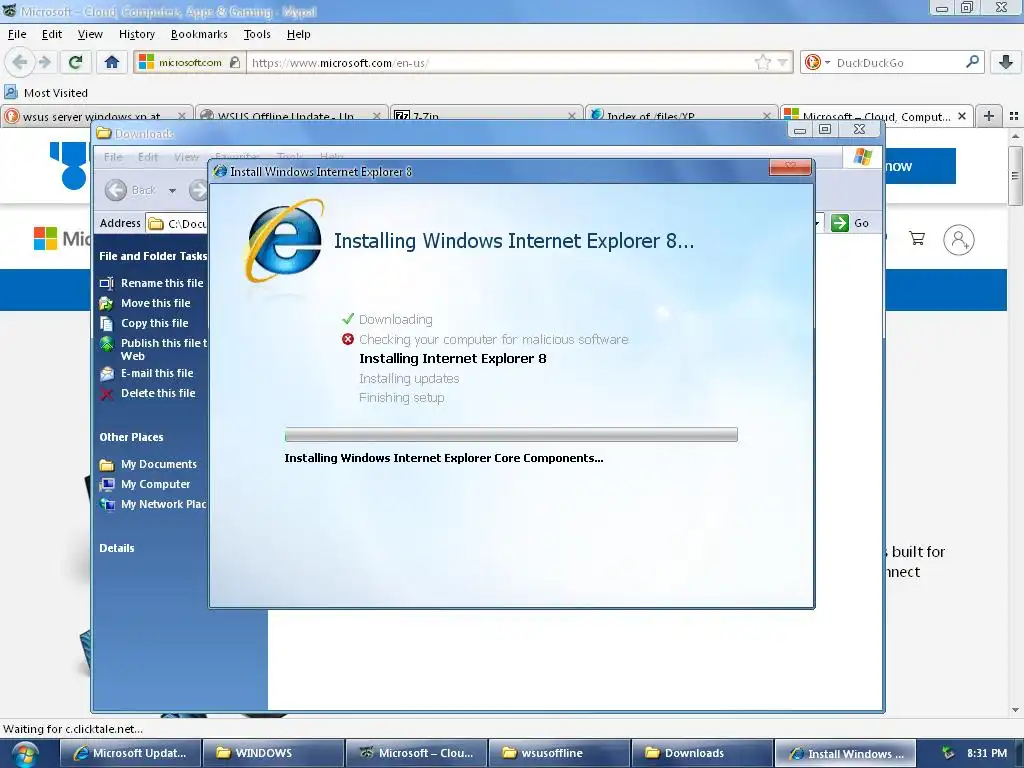Click Publish this file to the Web
The image size is (1024, 768).
coord(153,349)
